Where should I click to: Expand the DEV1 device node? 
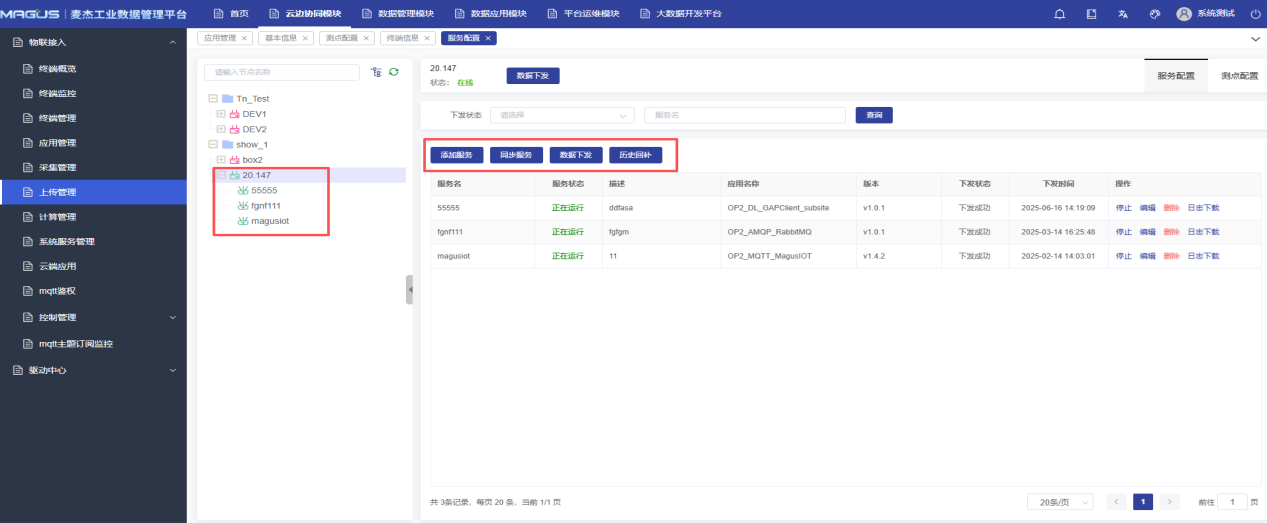pyautogui.click(x=221, y=114)
